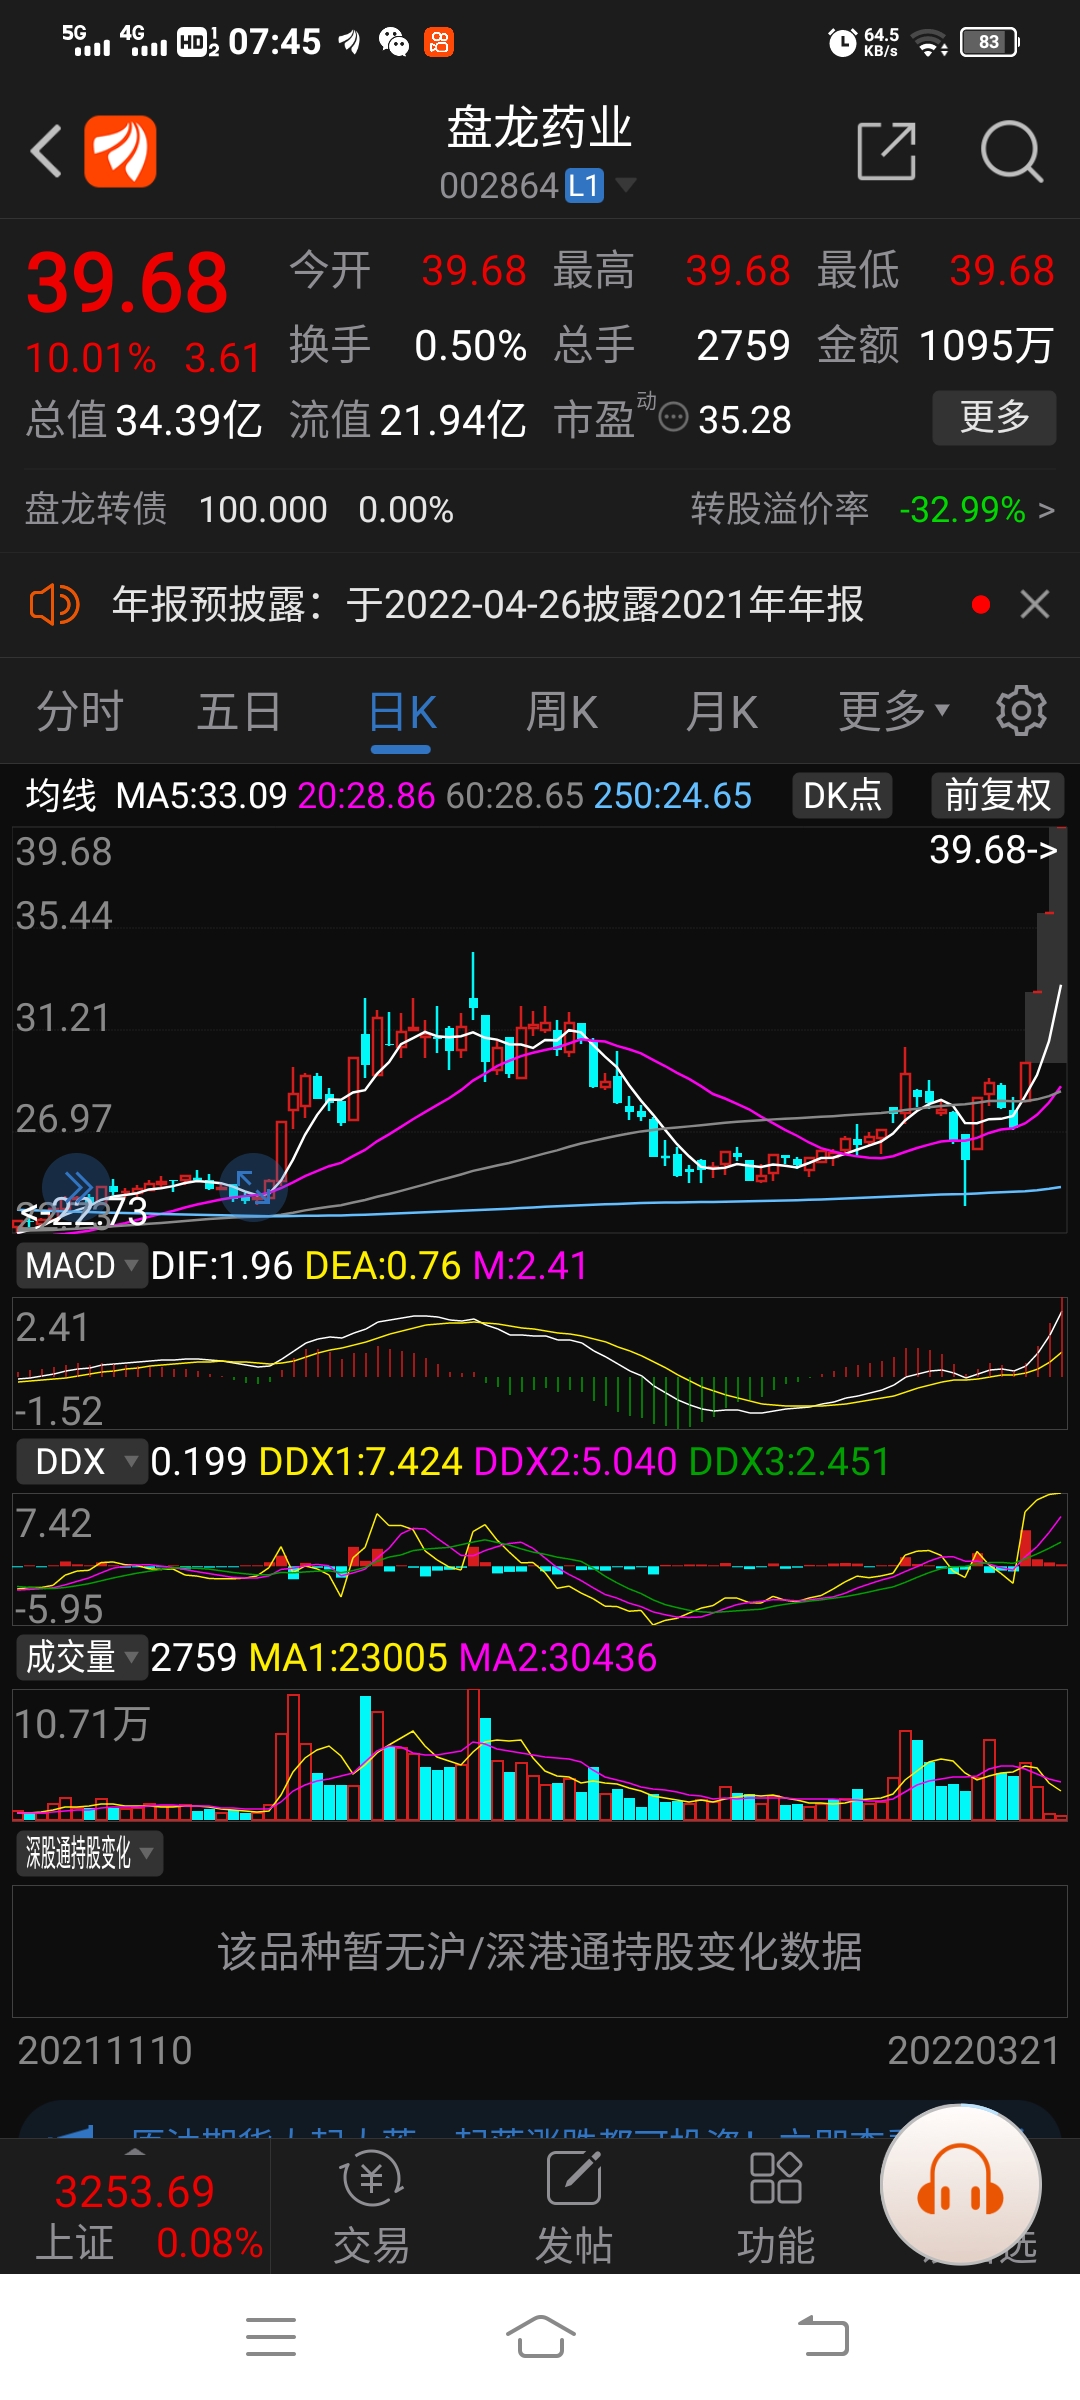This screenshot has width=1080, height=2400.
Task: Tap the double-arrow chart scroll icon
Action: point(76,1186)
